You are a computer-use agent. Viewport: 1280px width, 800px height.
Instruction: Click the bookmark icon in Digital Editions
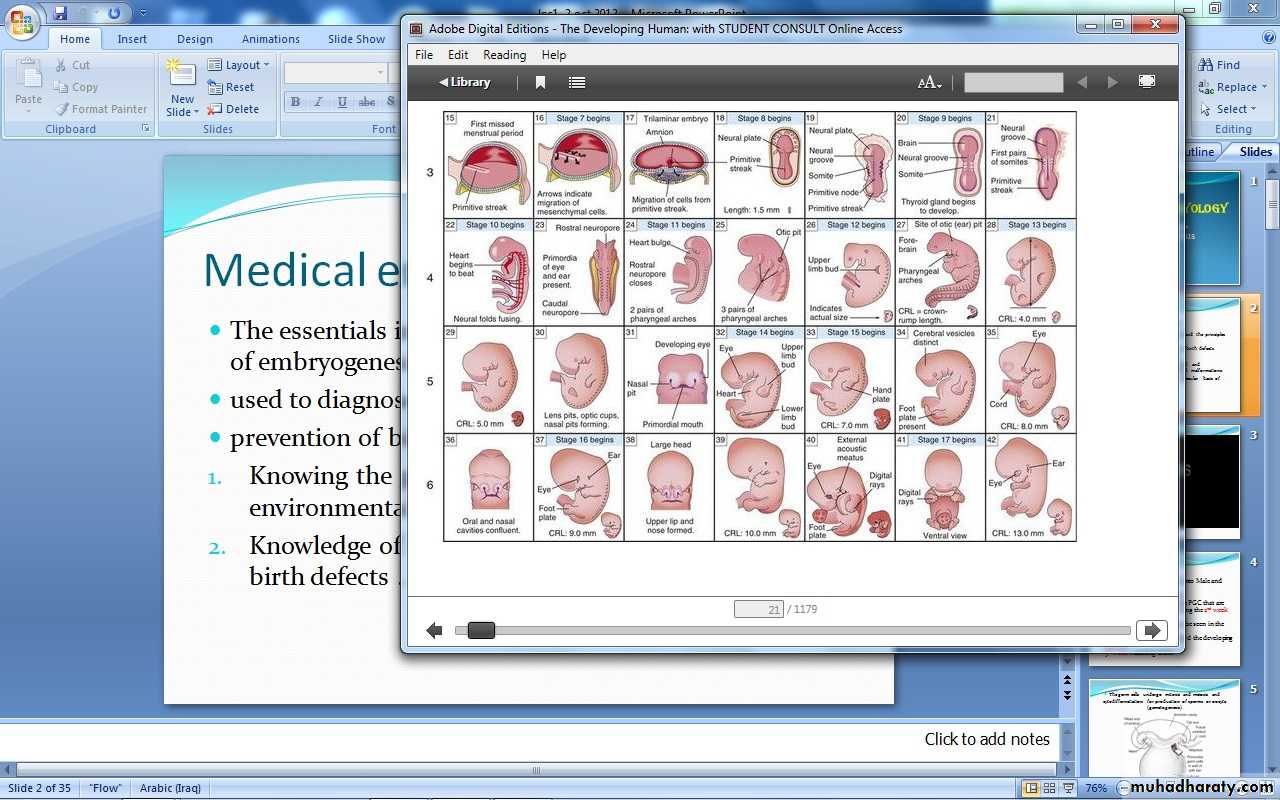point(540,83)
